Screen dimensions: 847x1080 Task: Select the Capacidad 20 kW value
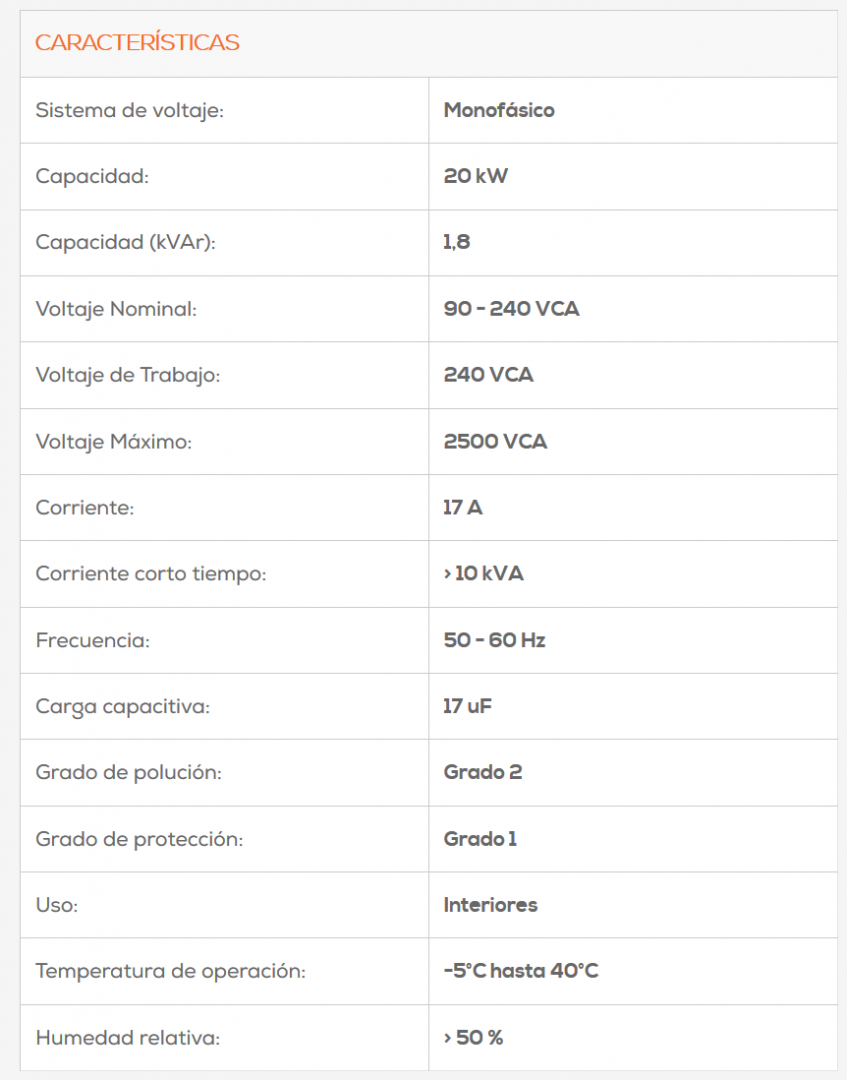[475, 176]
